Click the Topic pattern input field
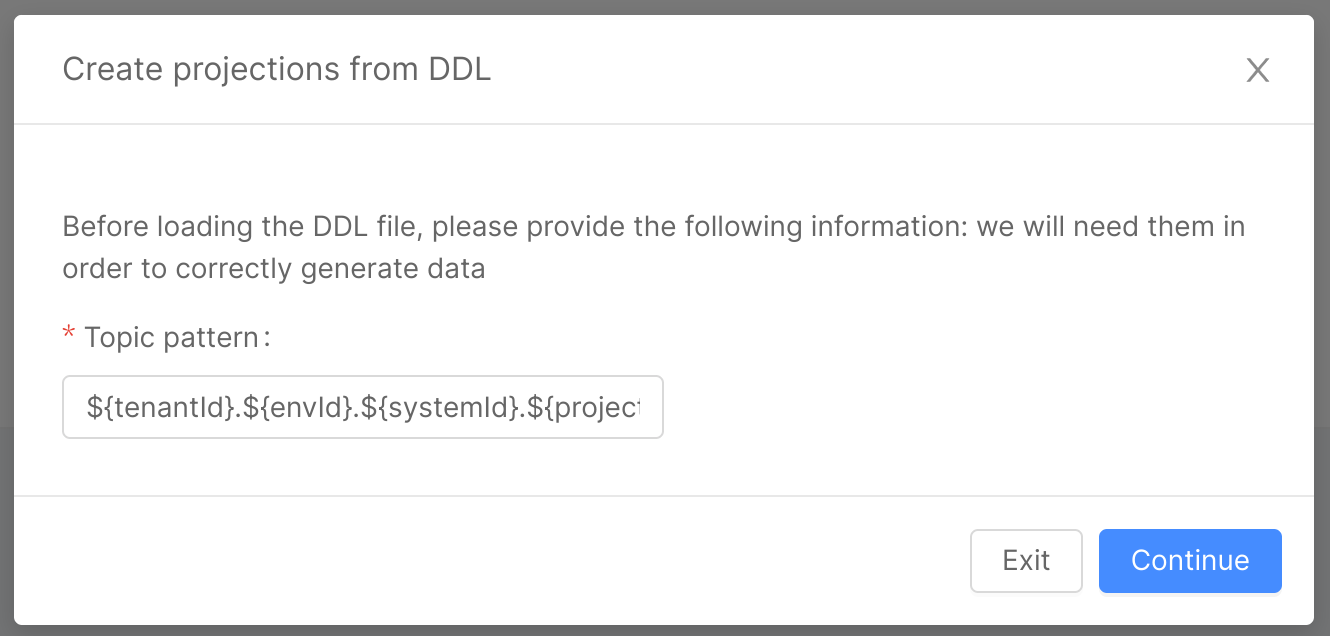This screenshot has width=1330, height=636. pos(362,406)
